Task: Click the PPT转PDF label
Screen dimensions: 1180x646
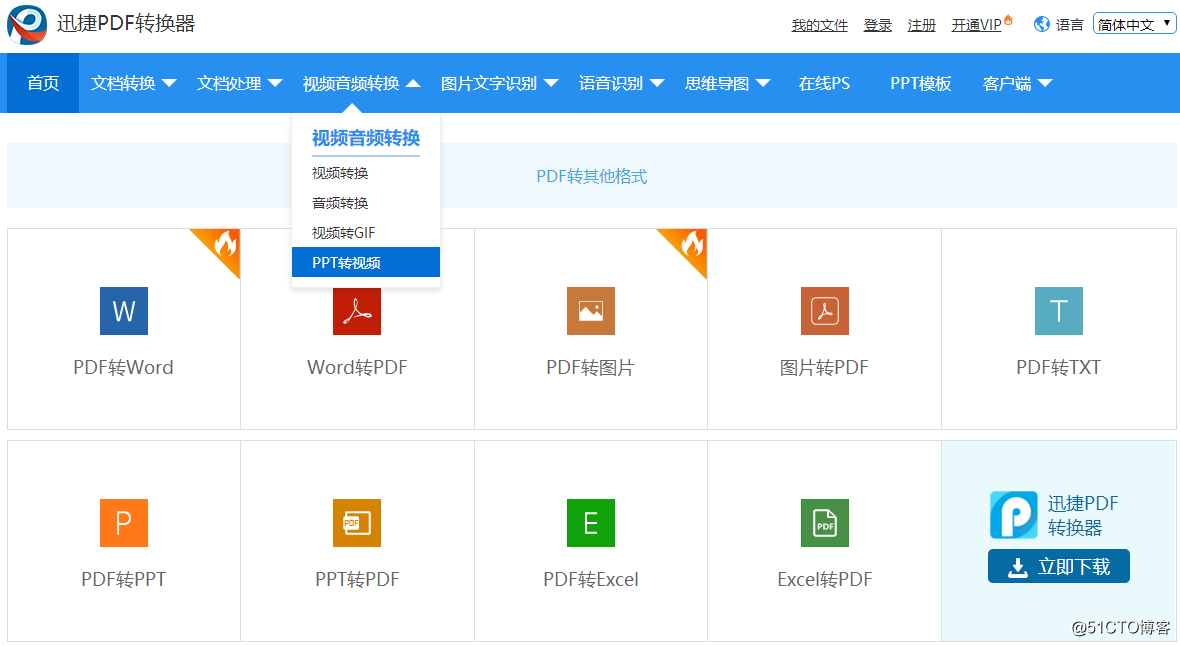Action: (x=357, y=579)
